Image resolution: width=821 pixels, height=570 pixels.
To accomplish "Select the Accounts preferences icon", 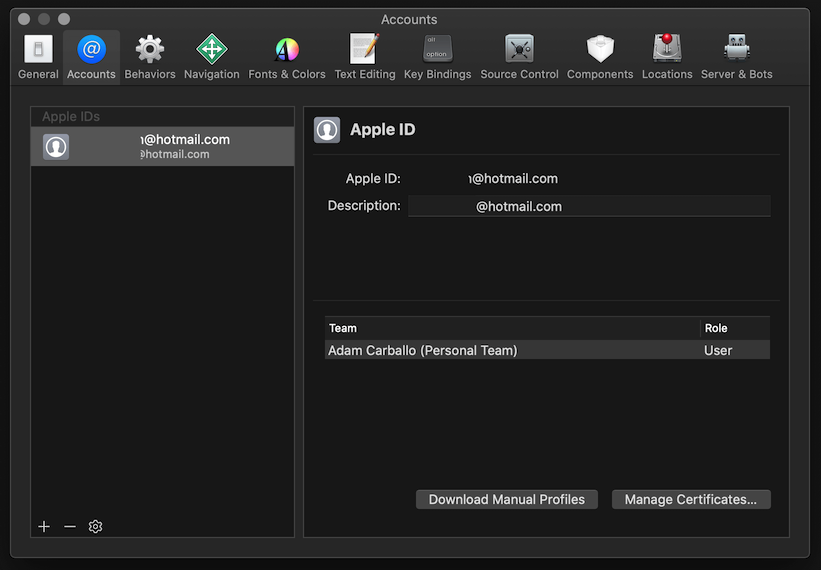I will [x=91, y=57].
